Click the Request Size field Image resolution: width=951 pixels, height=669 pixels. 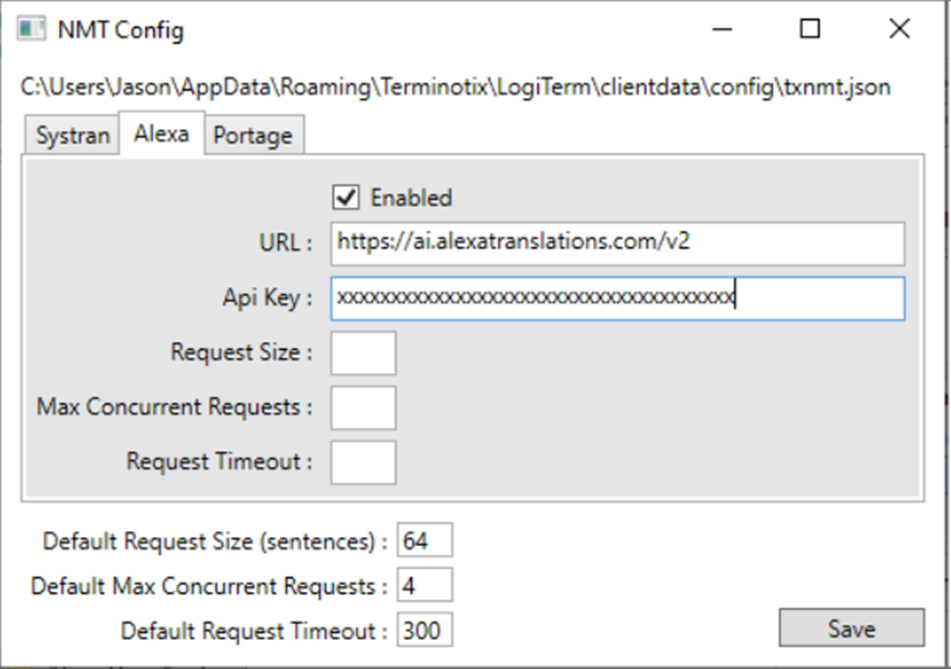pyautogui.click(x=362, y=352)
